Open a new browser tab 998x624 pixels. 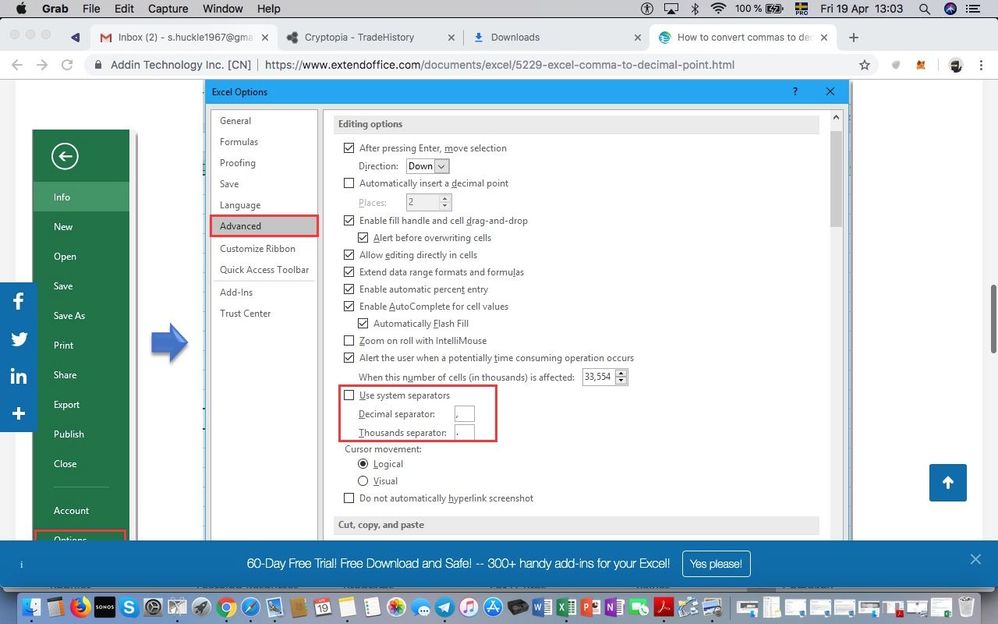click(x=854, y=38)
